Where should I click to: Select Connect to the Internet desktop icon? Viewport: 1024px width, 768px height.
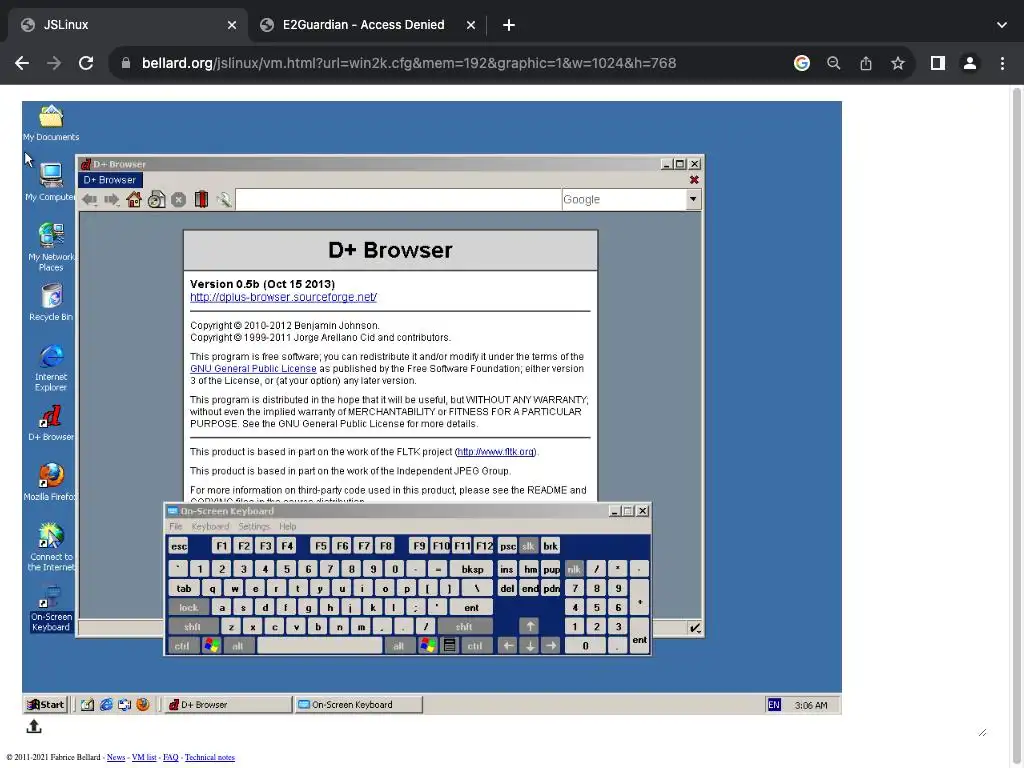(x=51, y=547)
